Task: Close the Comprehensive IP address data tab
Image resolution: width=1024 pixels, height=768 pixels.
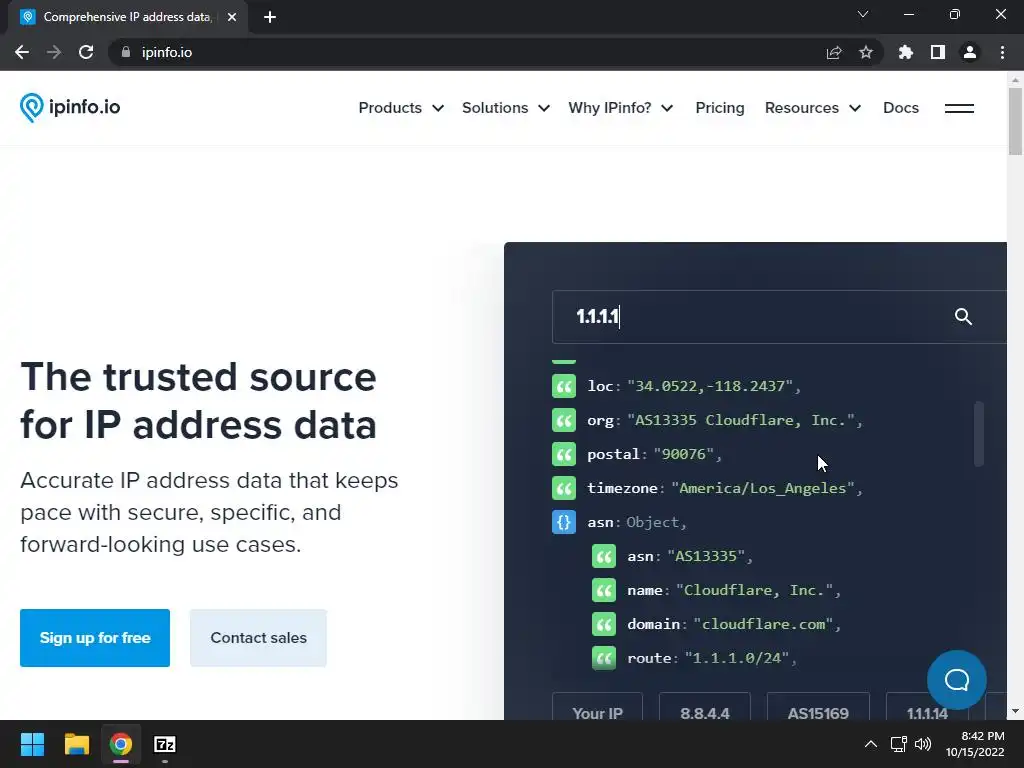Action: [x=232, y=17]
